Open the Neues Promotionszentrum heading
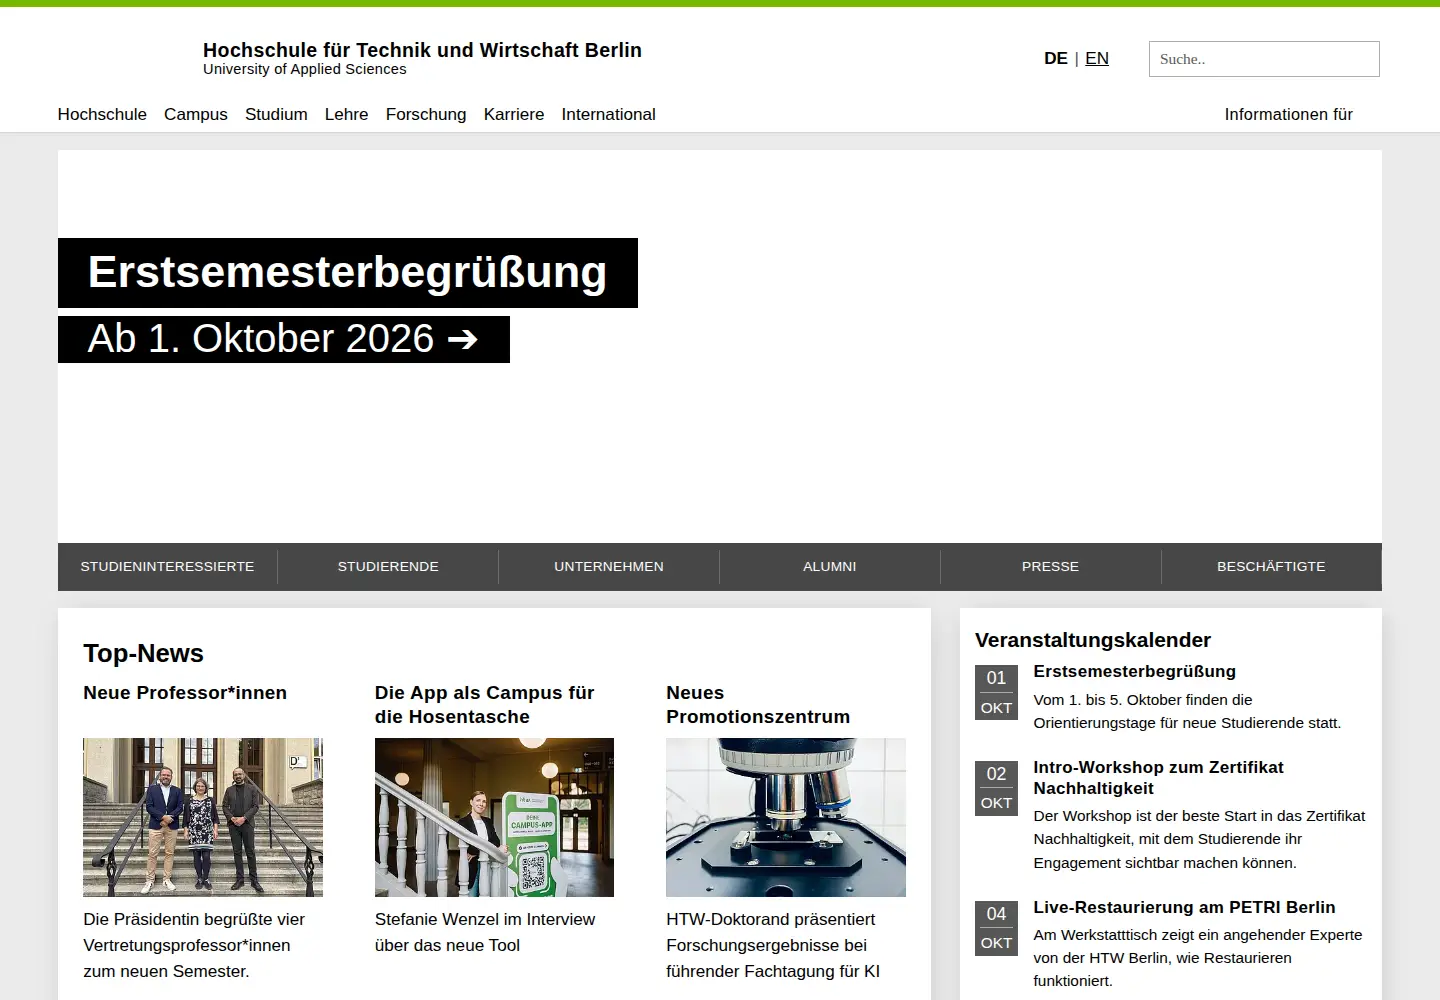 (x=758, y=705)
